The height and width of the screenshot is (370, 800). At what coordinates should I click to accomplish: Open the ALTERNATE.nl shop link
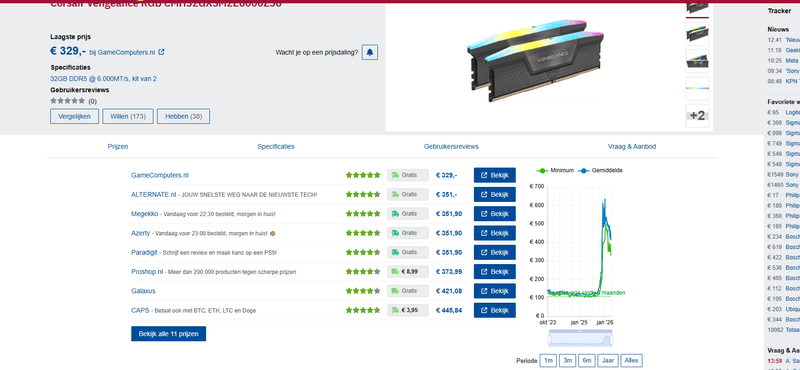[154, 194]
